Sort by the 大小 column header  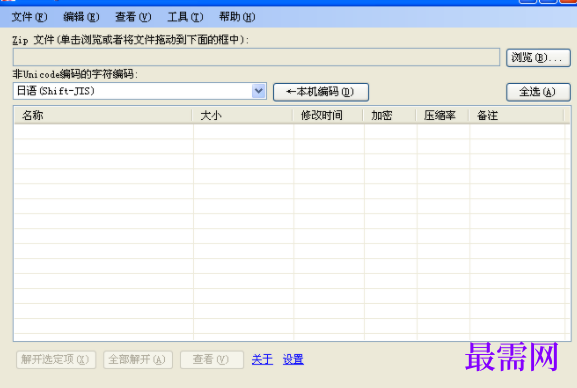(243, 116)
